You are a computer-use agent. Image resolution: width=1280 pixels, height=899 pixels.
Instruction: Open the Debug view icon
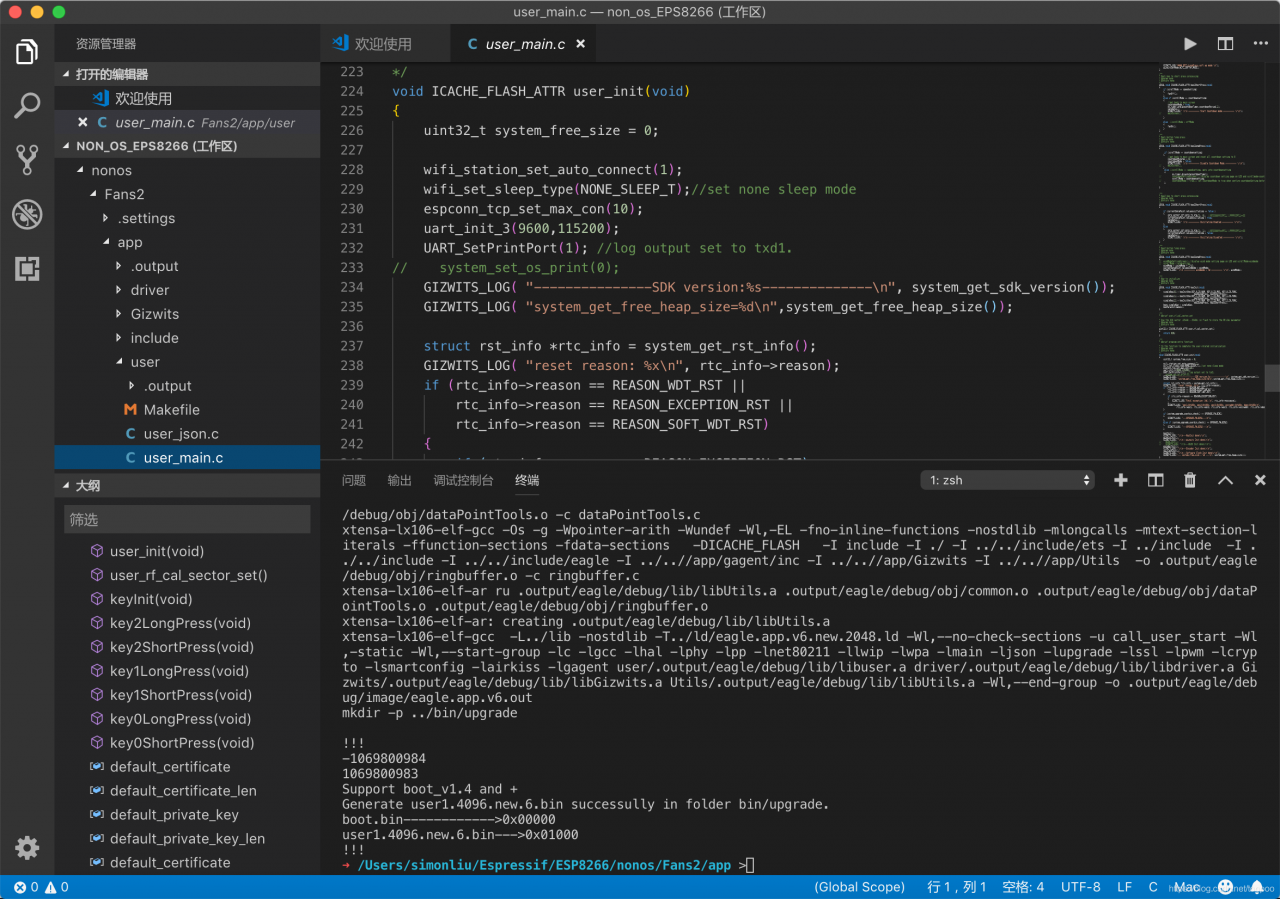click(27, 214)
